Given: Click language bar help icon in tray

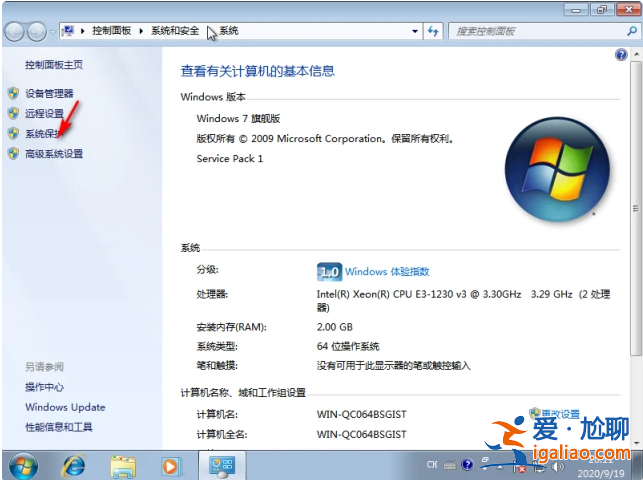Looking at the screenshot, I should [x=467, y=464].
